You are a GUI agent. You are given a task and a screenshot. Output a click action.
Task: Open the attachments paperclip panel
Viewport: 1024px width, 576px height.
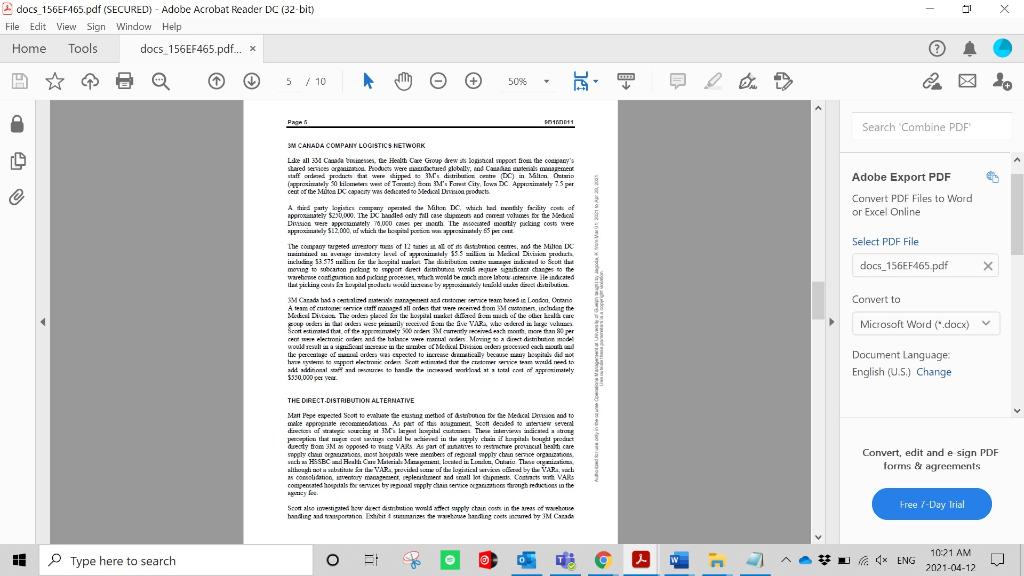17,197
